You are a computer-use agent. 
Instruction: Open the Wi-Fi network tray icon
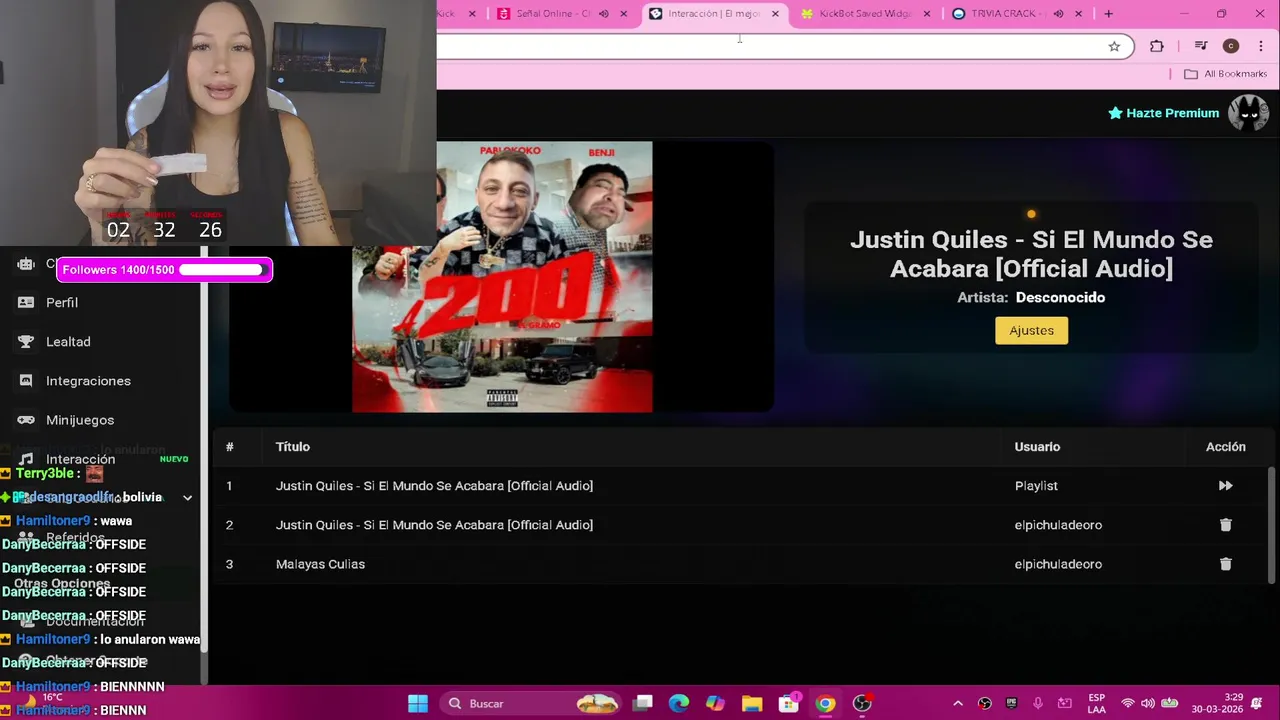[x=1128, y=703]
